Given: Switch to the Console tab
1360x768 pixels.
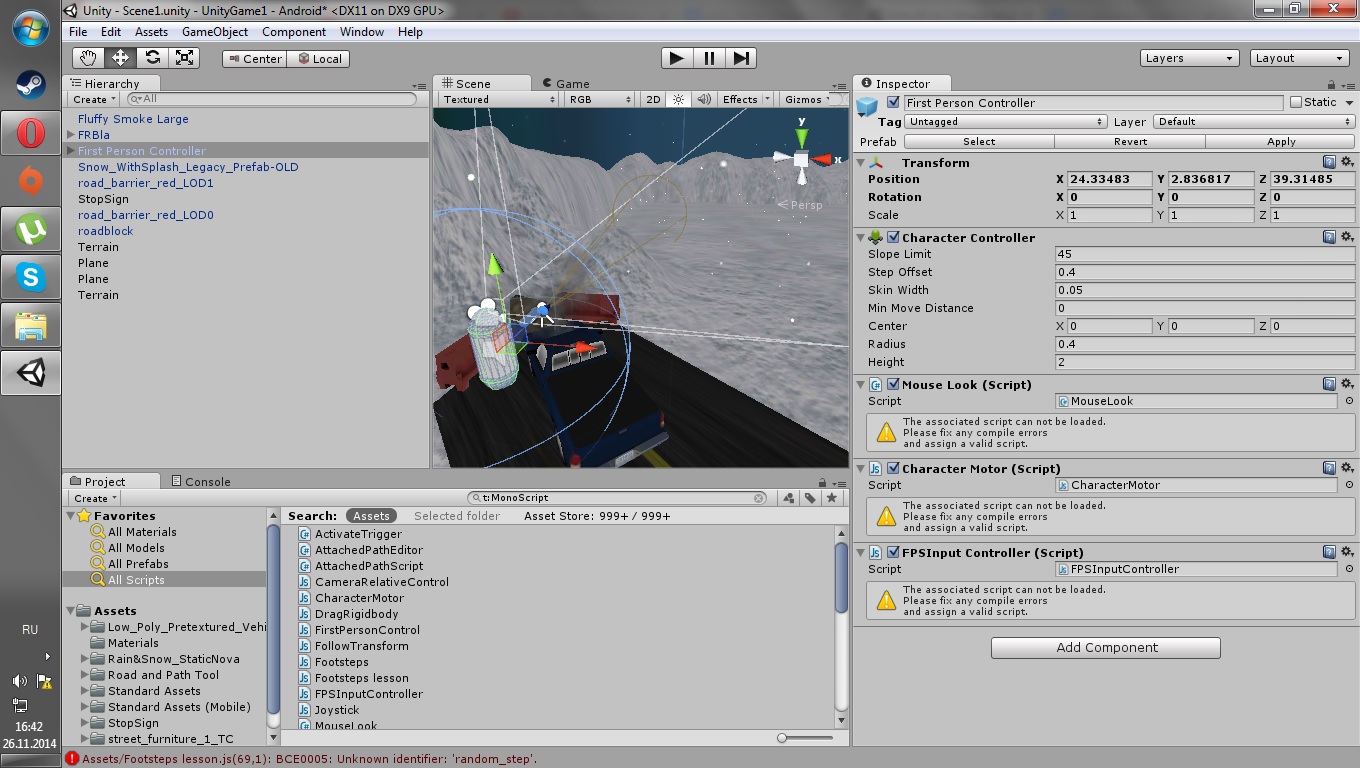Looking at the screenshot, I should pyautogui.click(x=201, y=481).
